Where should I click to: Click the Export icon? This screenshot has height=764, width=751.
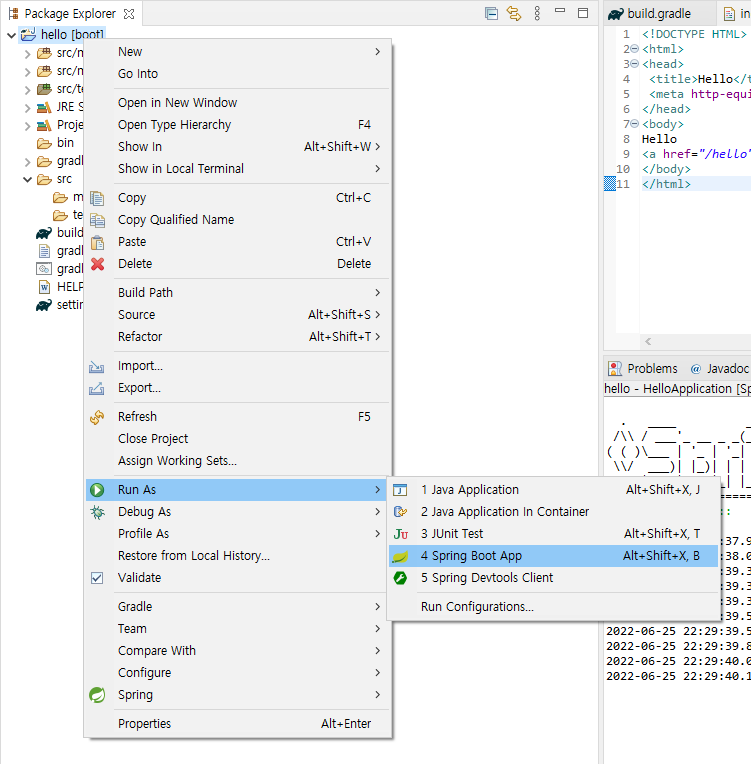(96, 388)
